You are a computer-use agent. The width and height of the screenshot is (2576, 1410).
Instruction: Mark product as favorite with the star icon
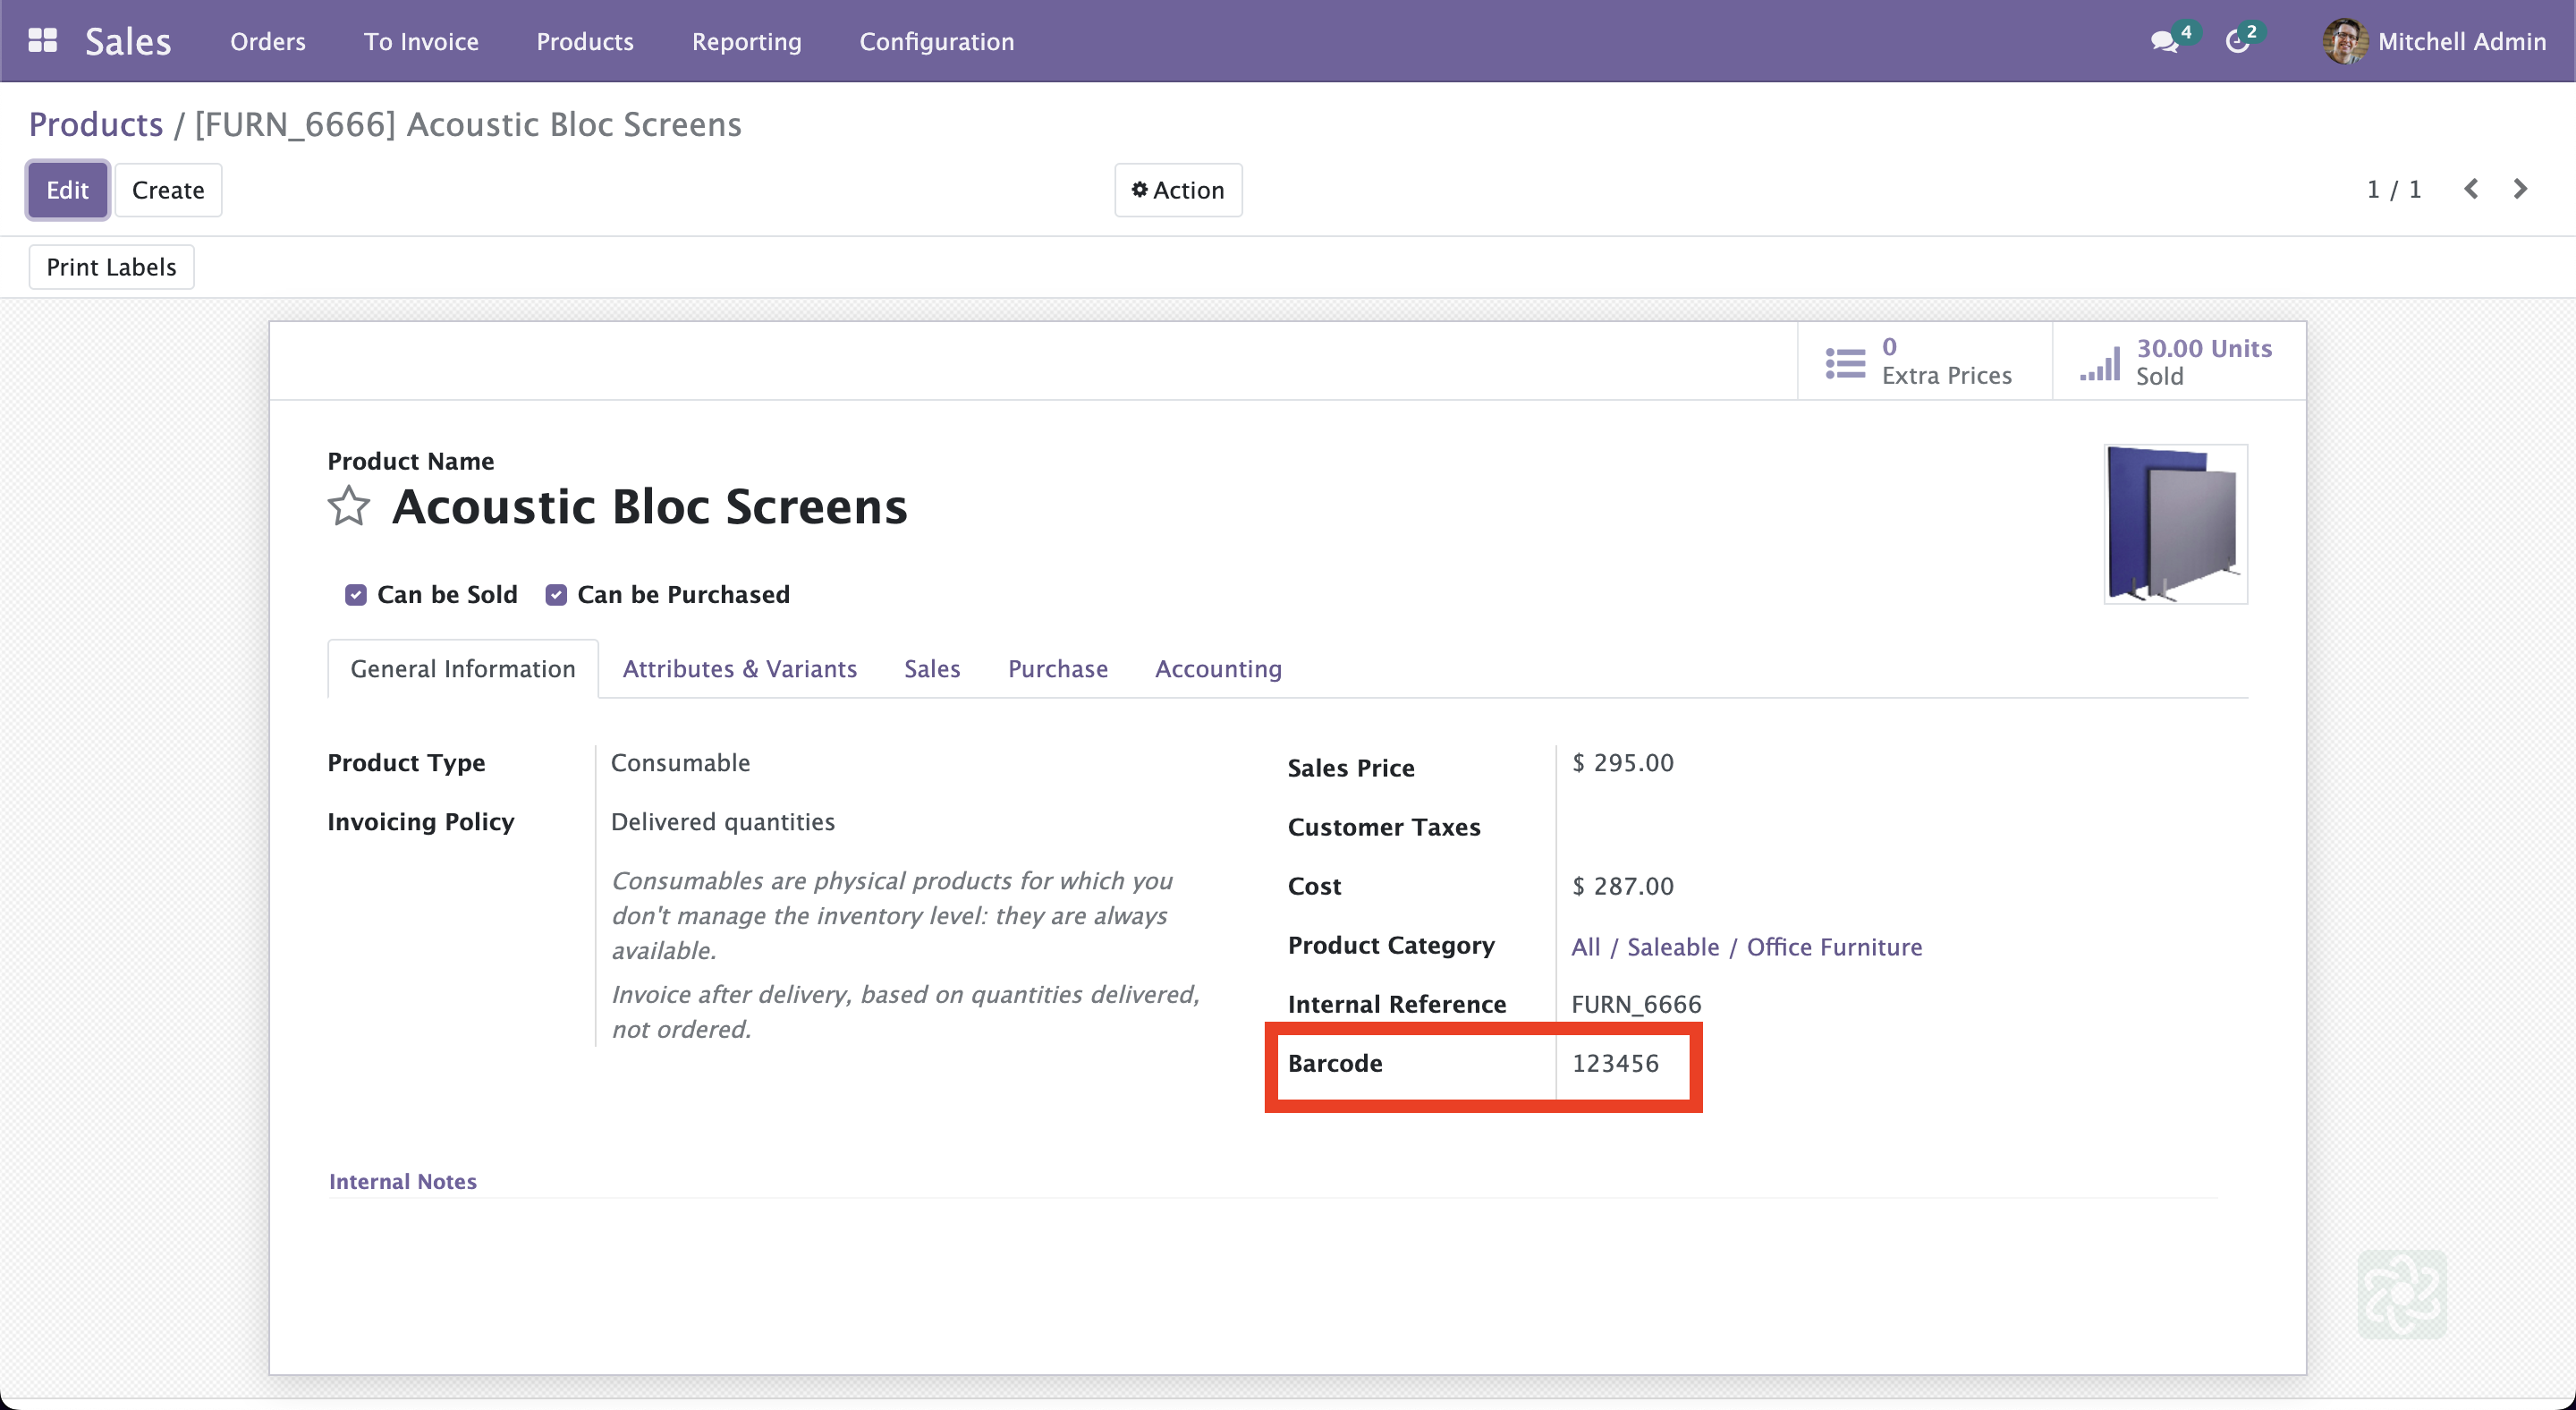pyautogui.click(x=348, y=506)
